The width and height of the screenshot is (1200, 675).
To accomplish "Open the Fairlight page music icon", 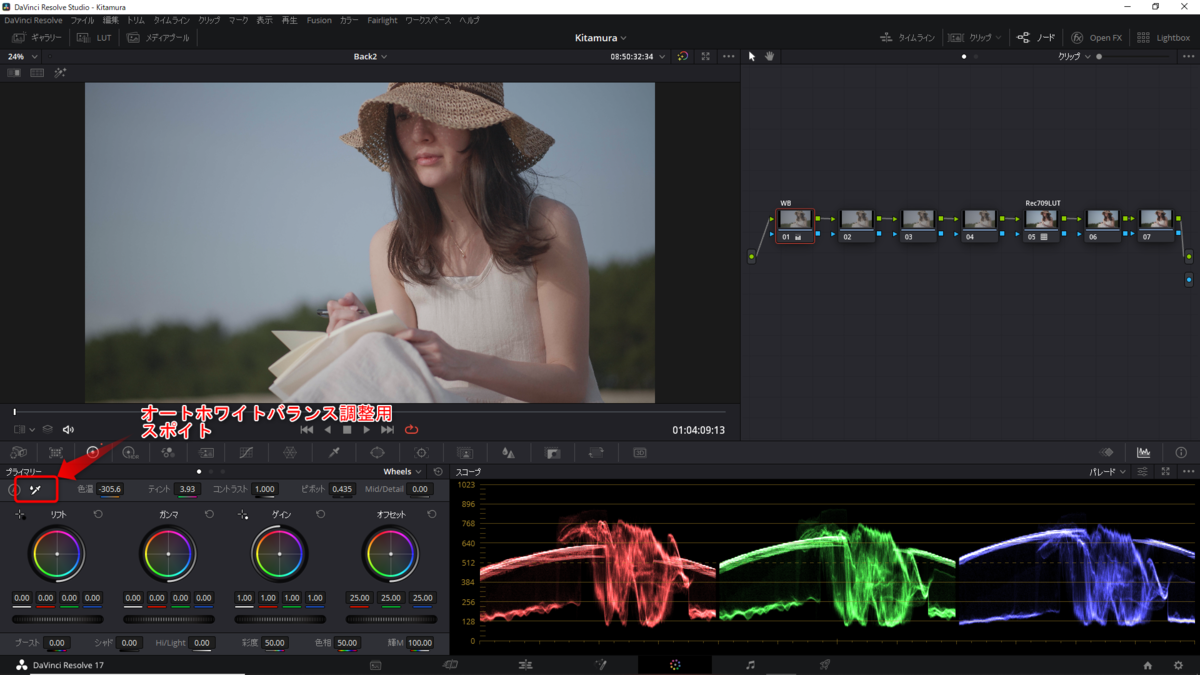I will pos(750,665).
